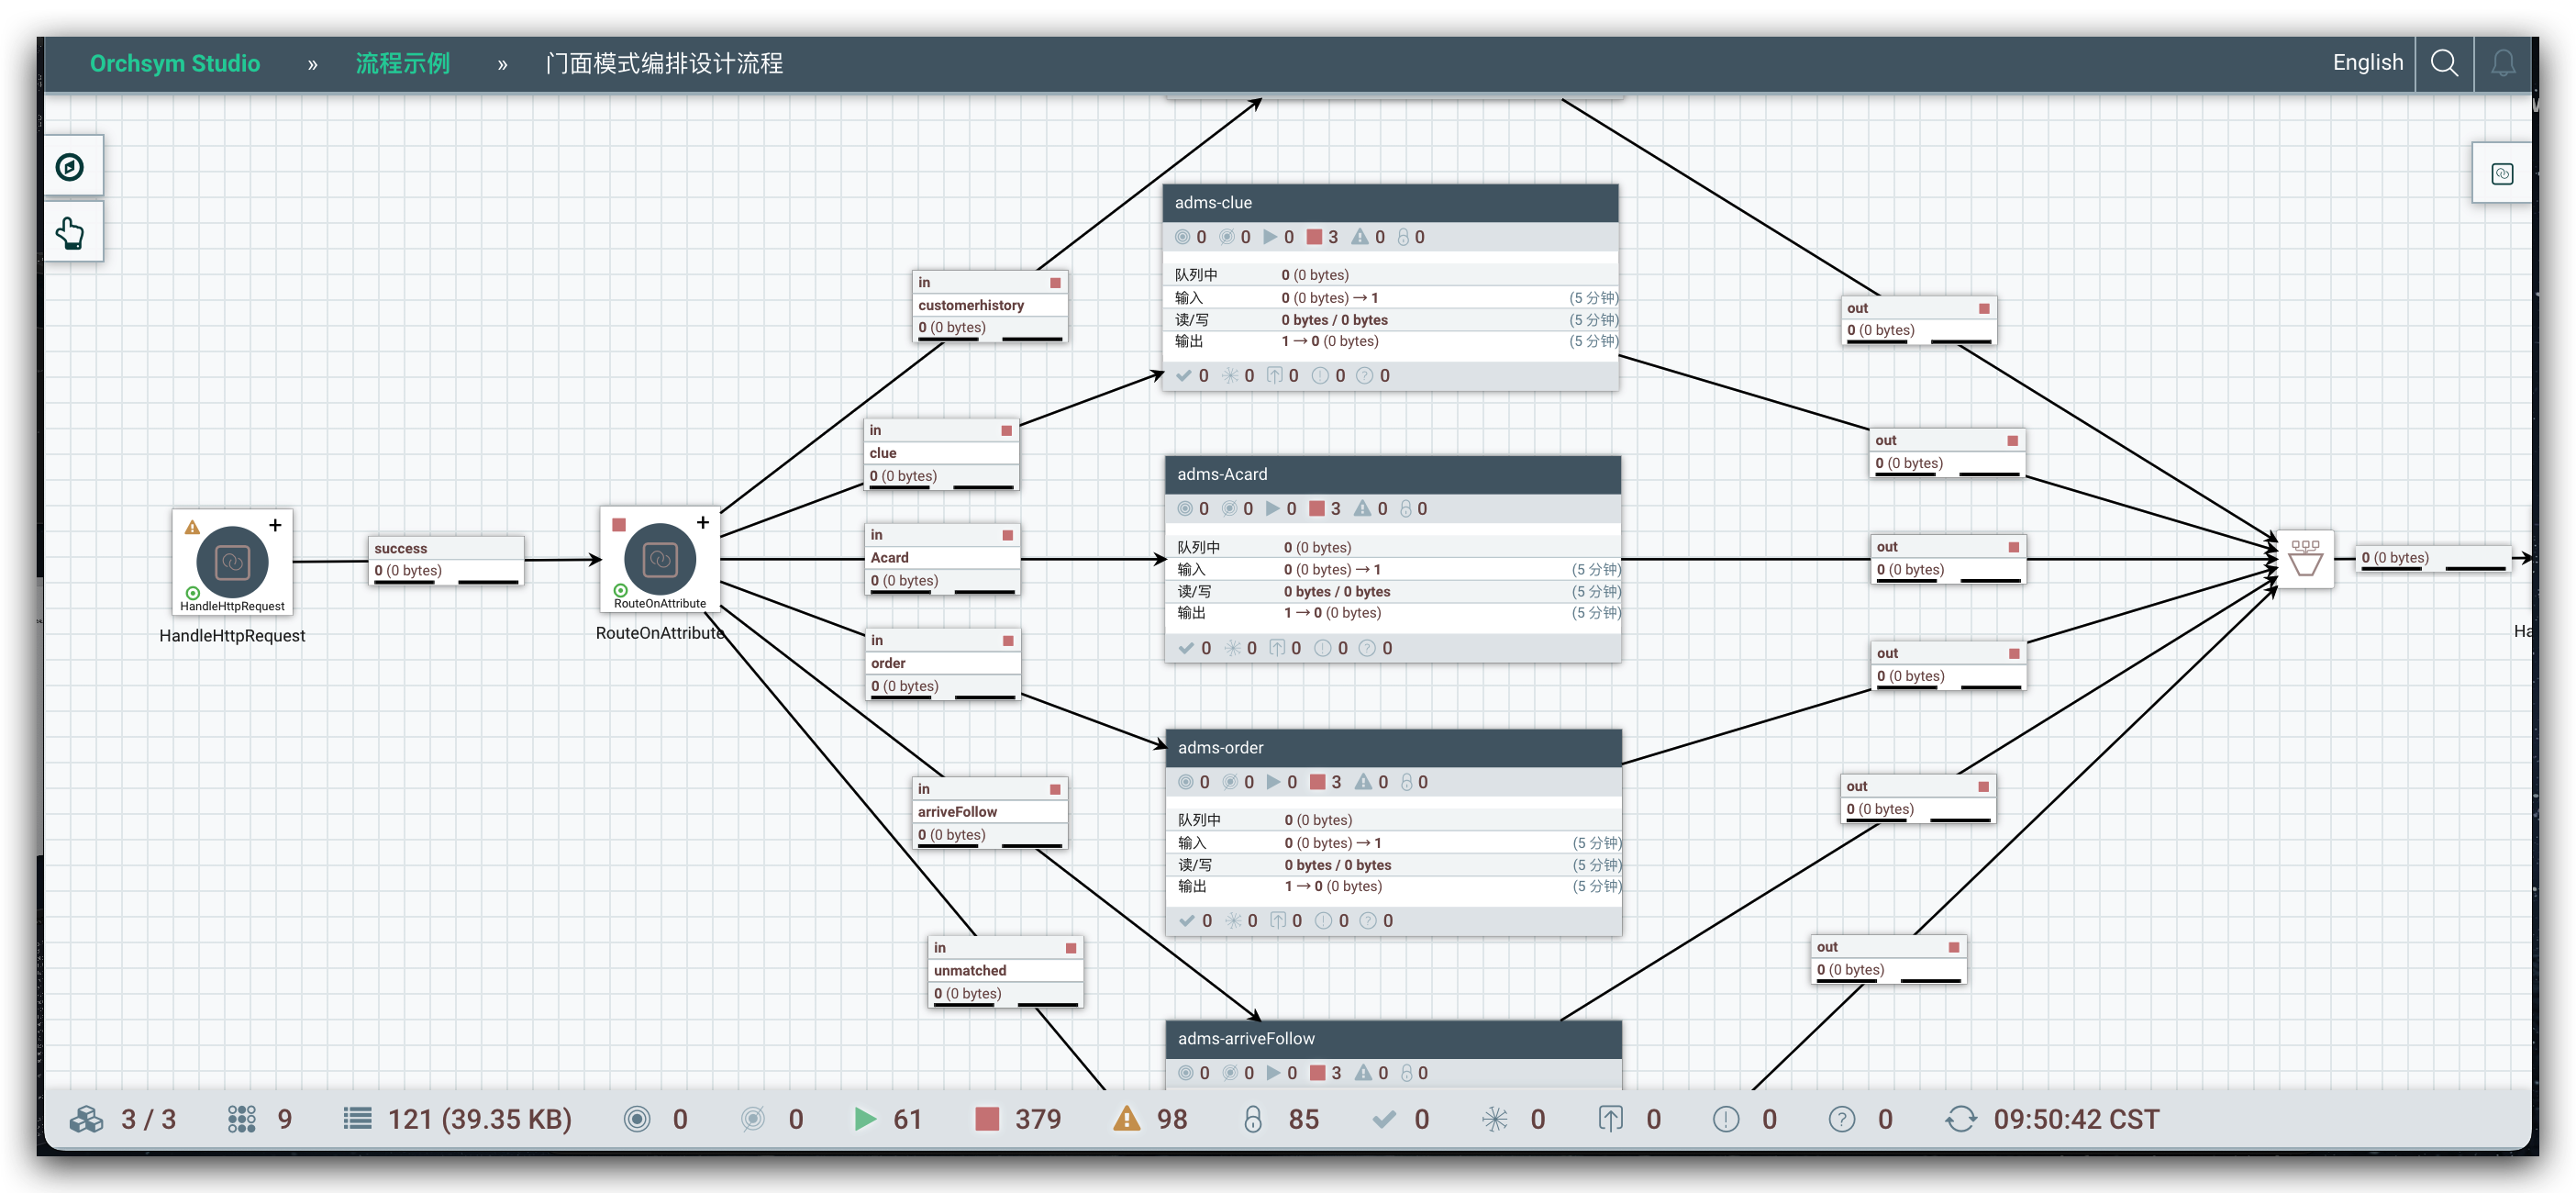Image resolution: width=2576 pixels, height=1193 pixels.
Task: Open the search magnifier icon
Action: (2443, 63)
